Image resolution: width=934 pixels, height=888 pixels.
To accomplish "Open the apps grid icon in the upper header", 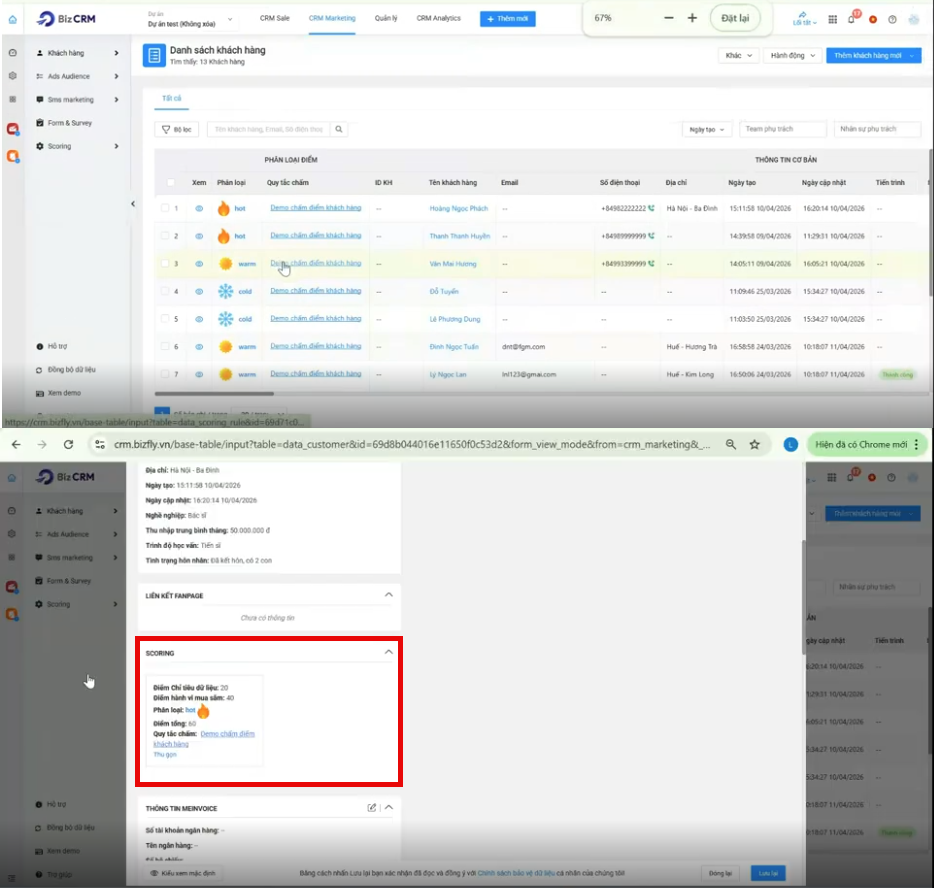I will 833,19.
